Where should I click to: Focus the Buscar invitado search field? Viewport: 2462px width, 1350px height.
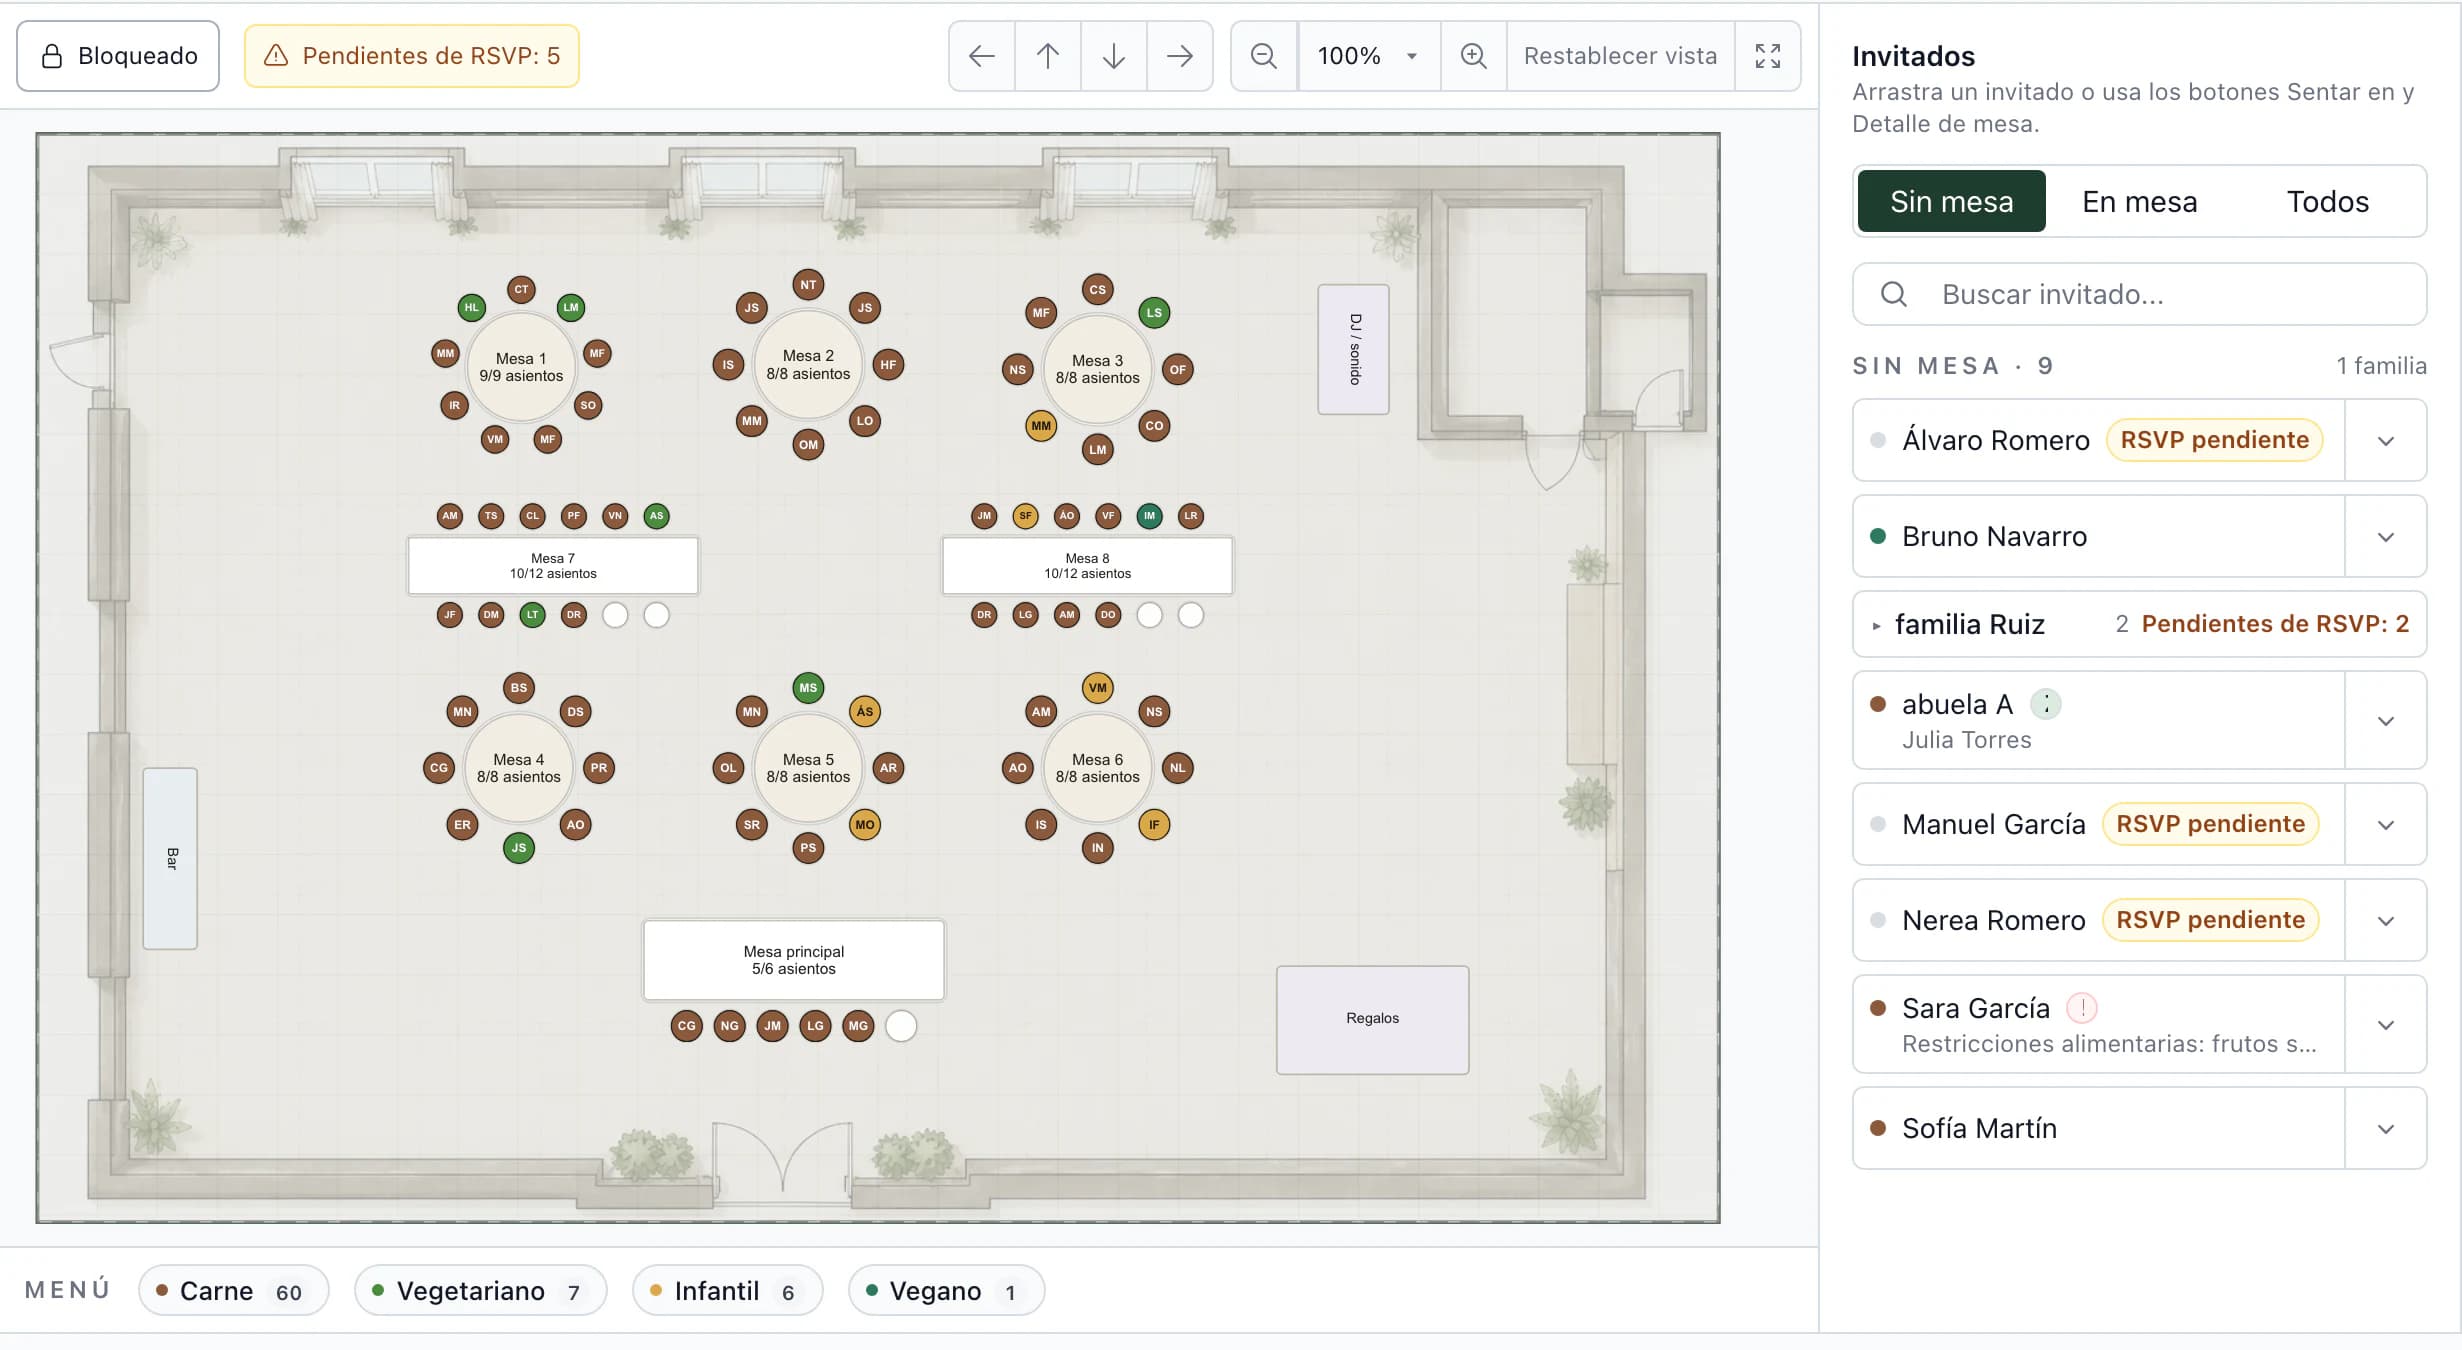coord(2139,294)
